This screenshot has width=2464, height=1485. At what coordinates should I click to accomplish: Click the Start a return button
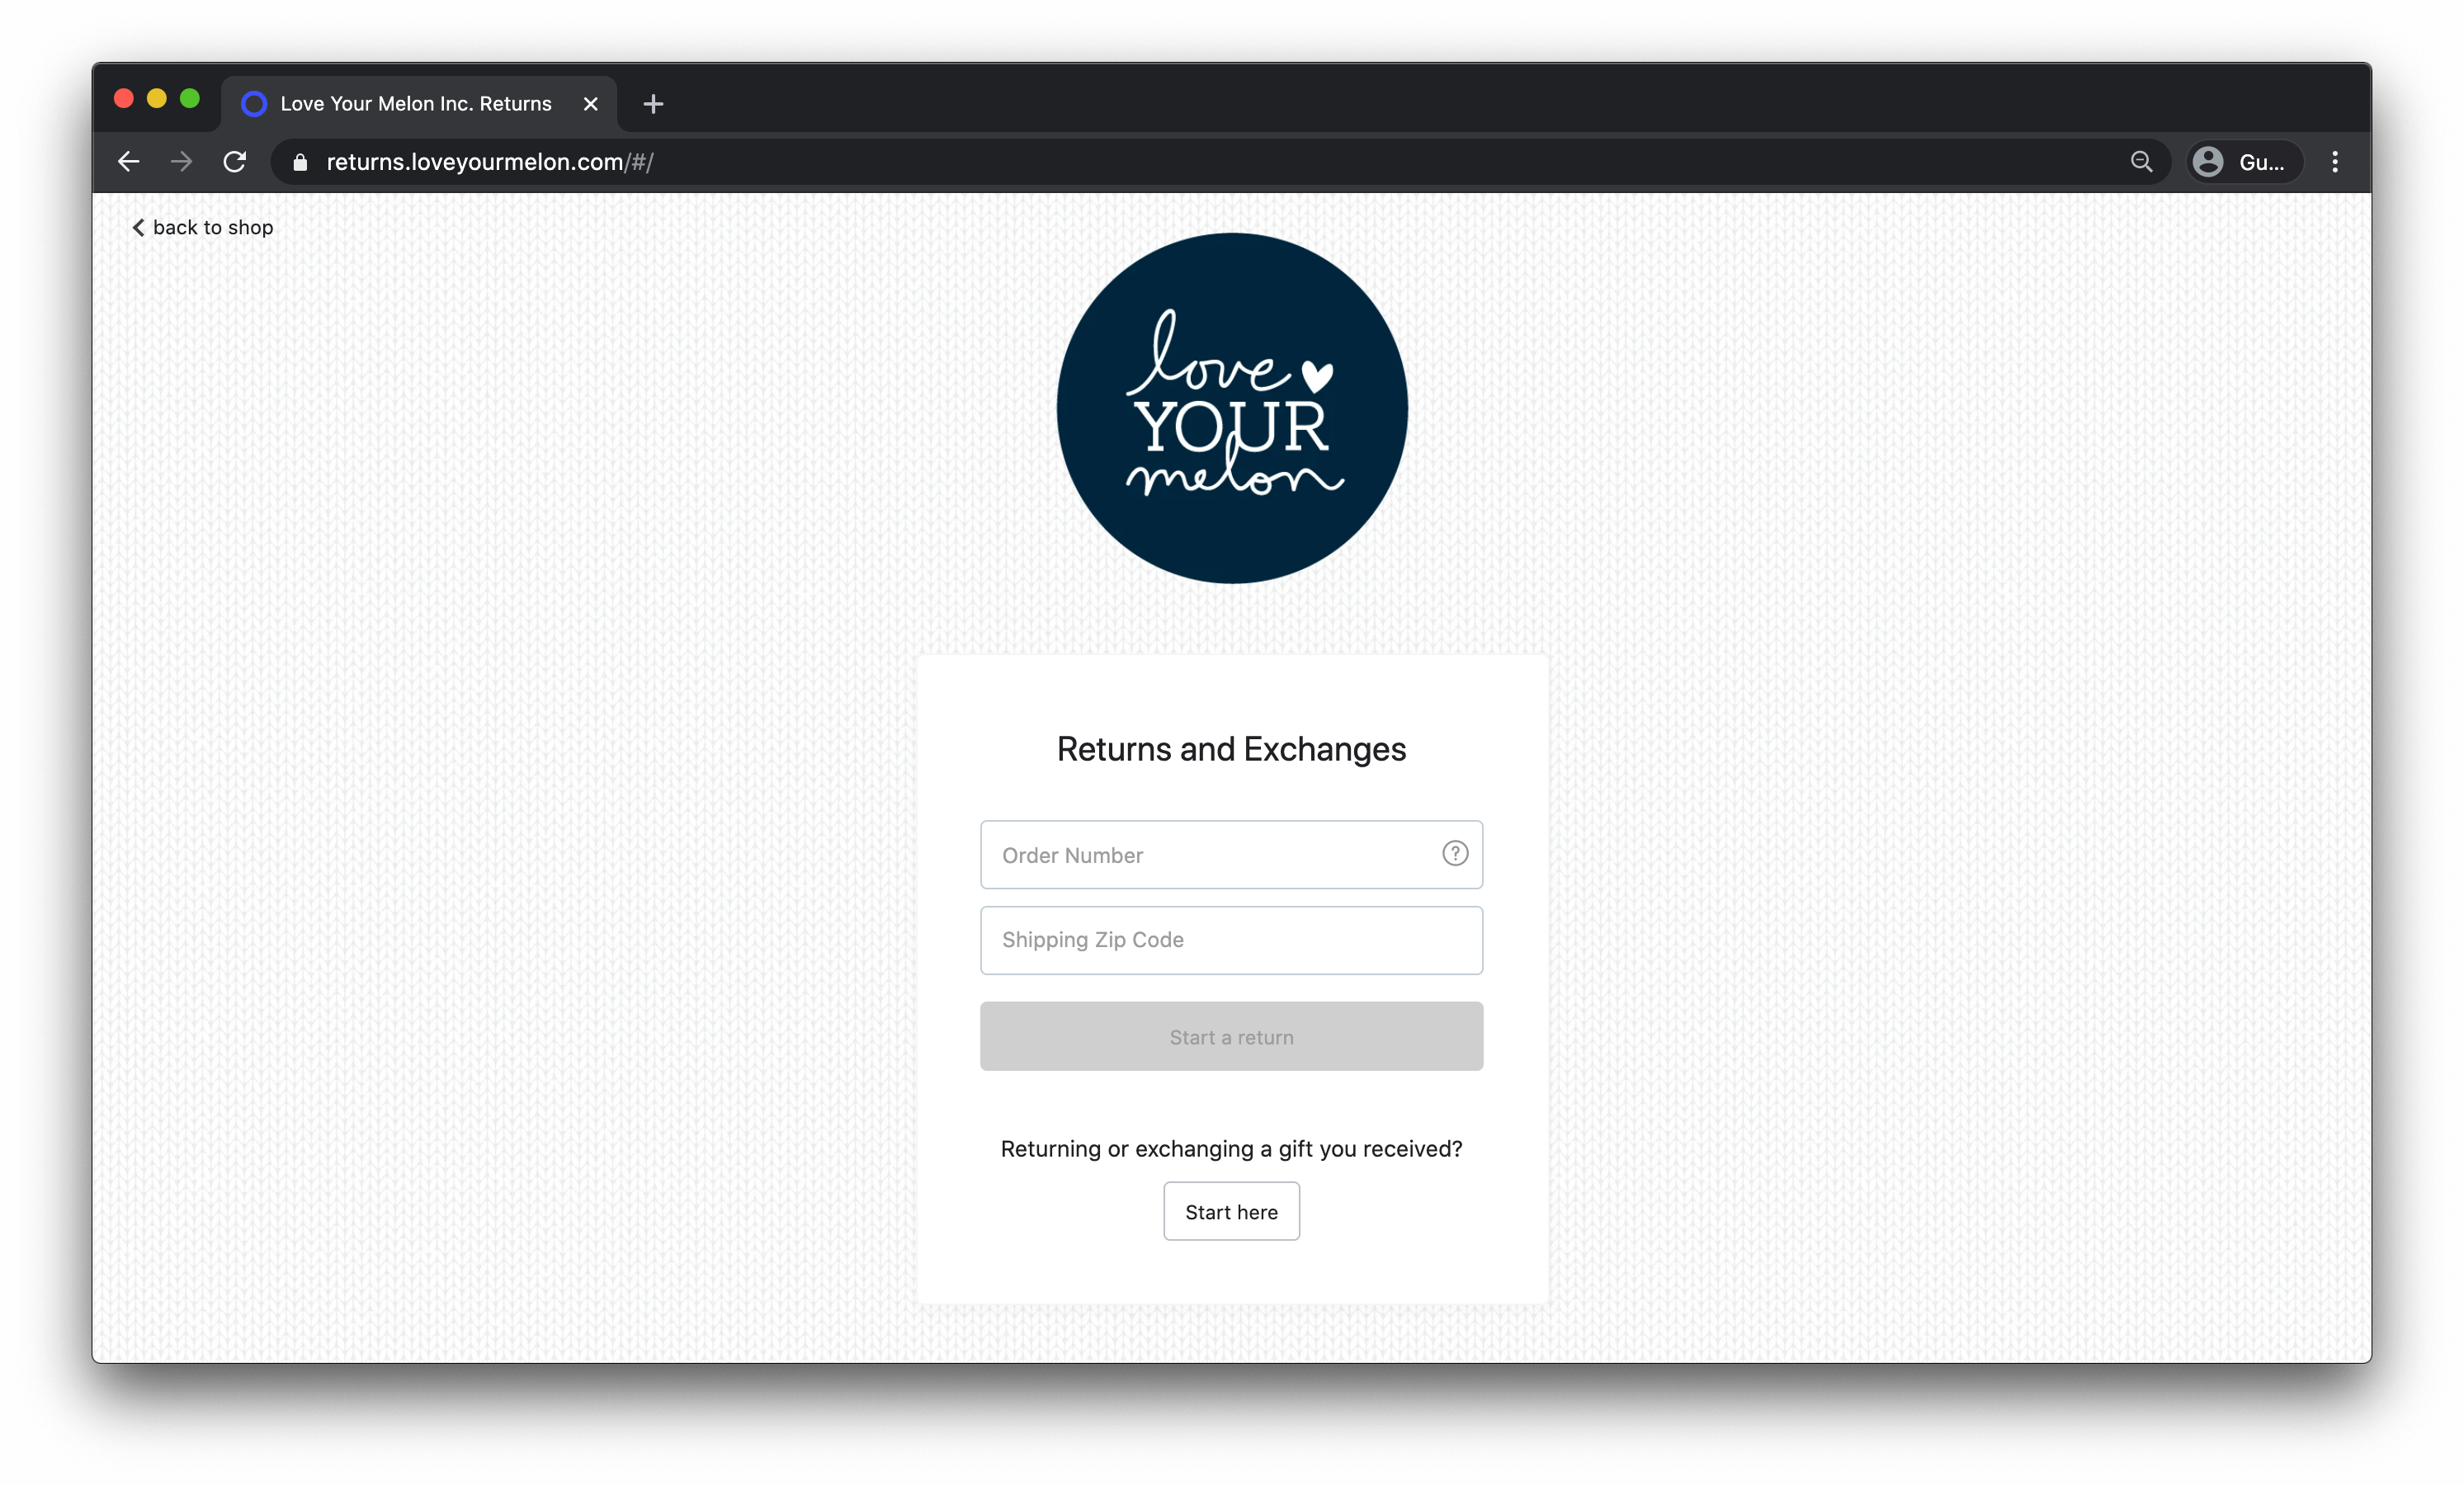(1231, 1037)
